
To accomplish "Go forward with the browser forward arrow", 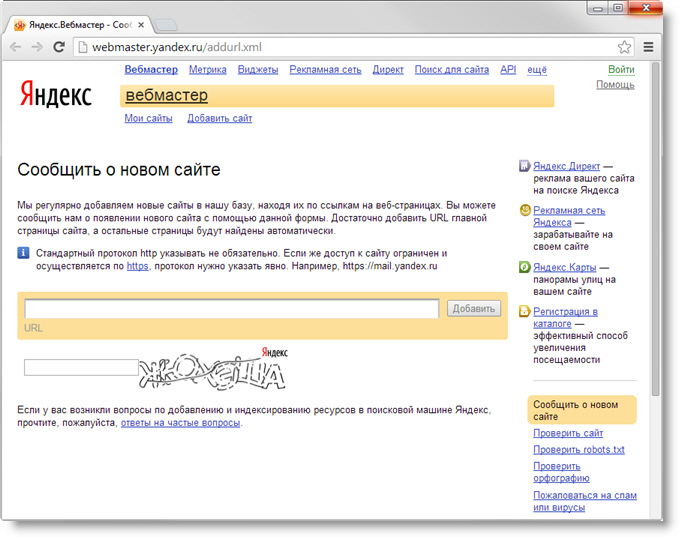I will coord(37,47).
